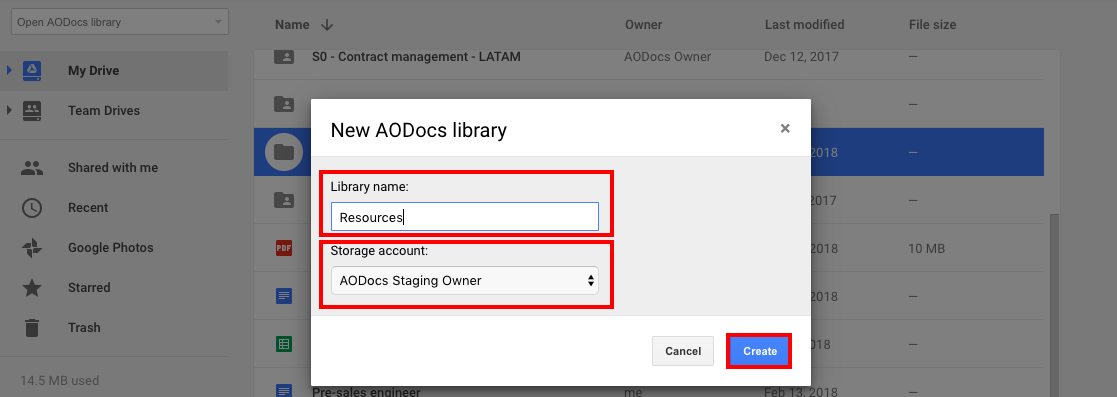Open the Recent clock icon
This screenshot has height=397, width=1117.
(x=31, y=208)
